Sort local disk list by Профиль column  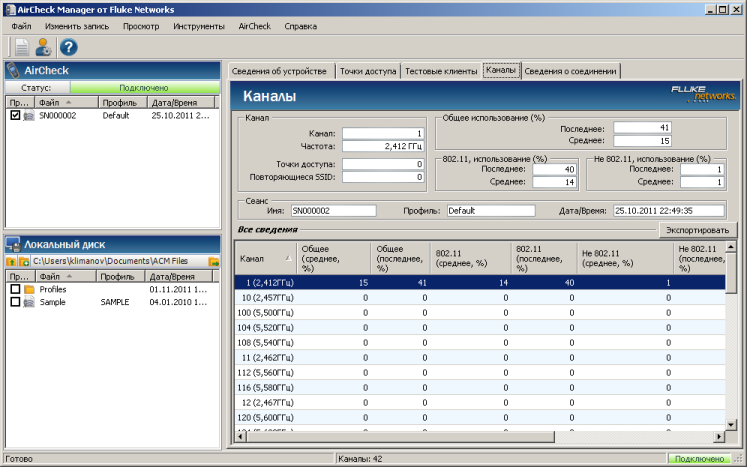tap(121, 276)
